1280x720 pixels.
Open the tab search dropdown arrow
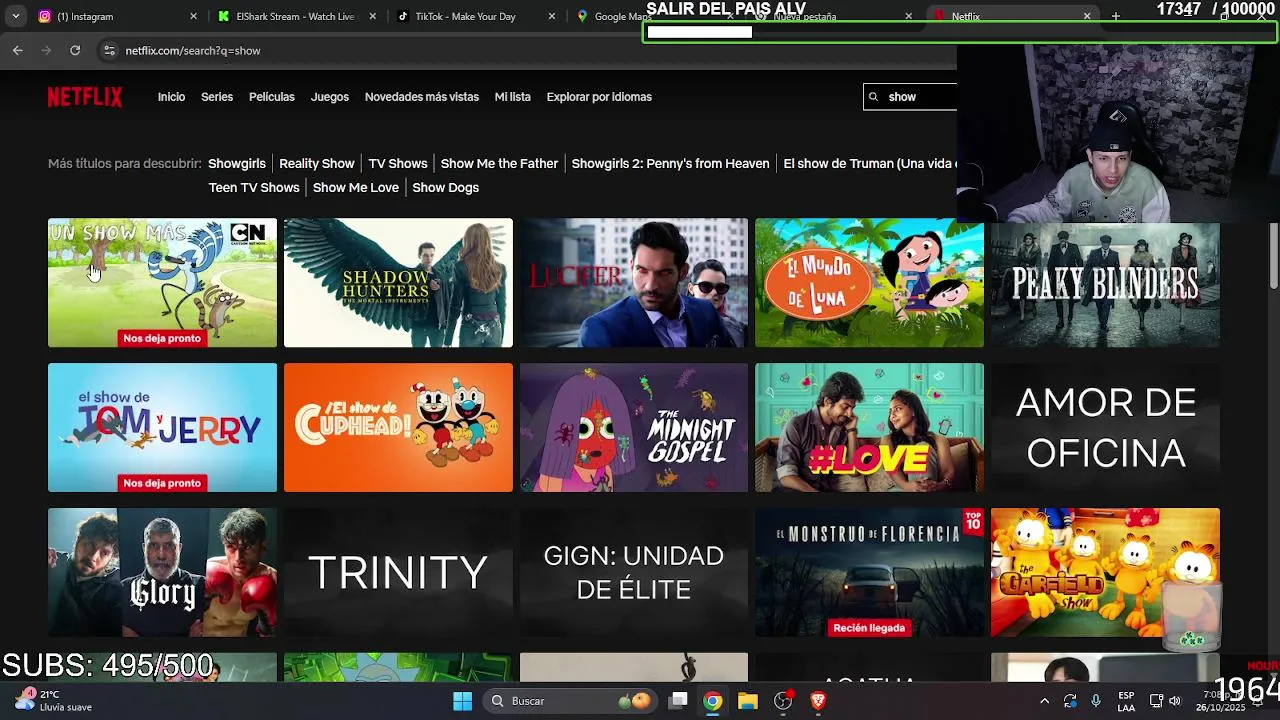pyautogui.click(x=15, y=16)
